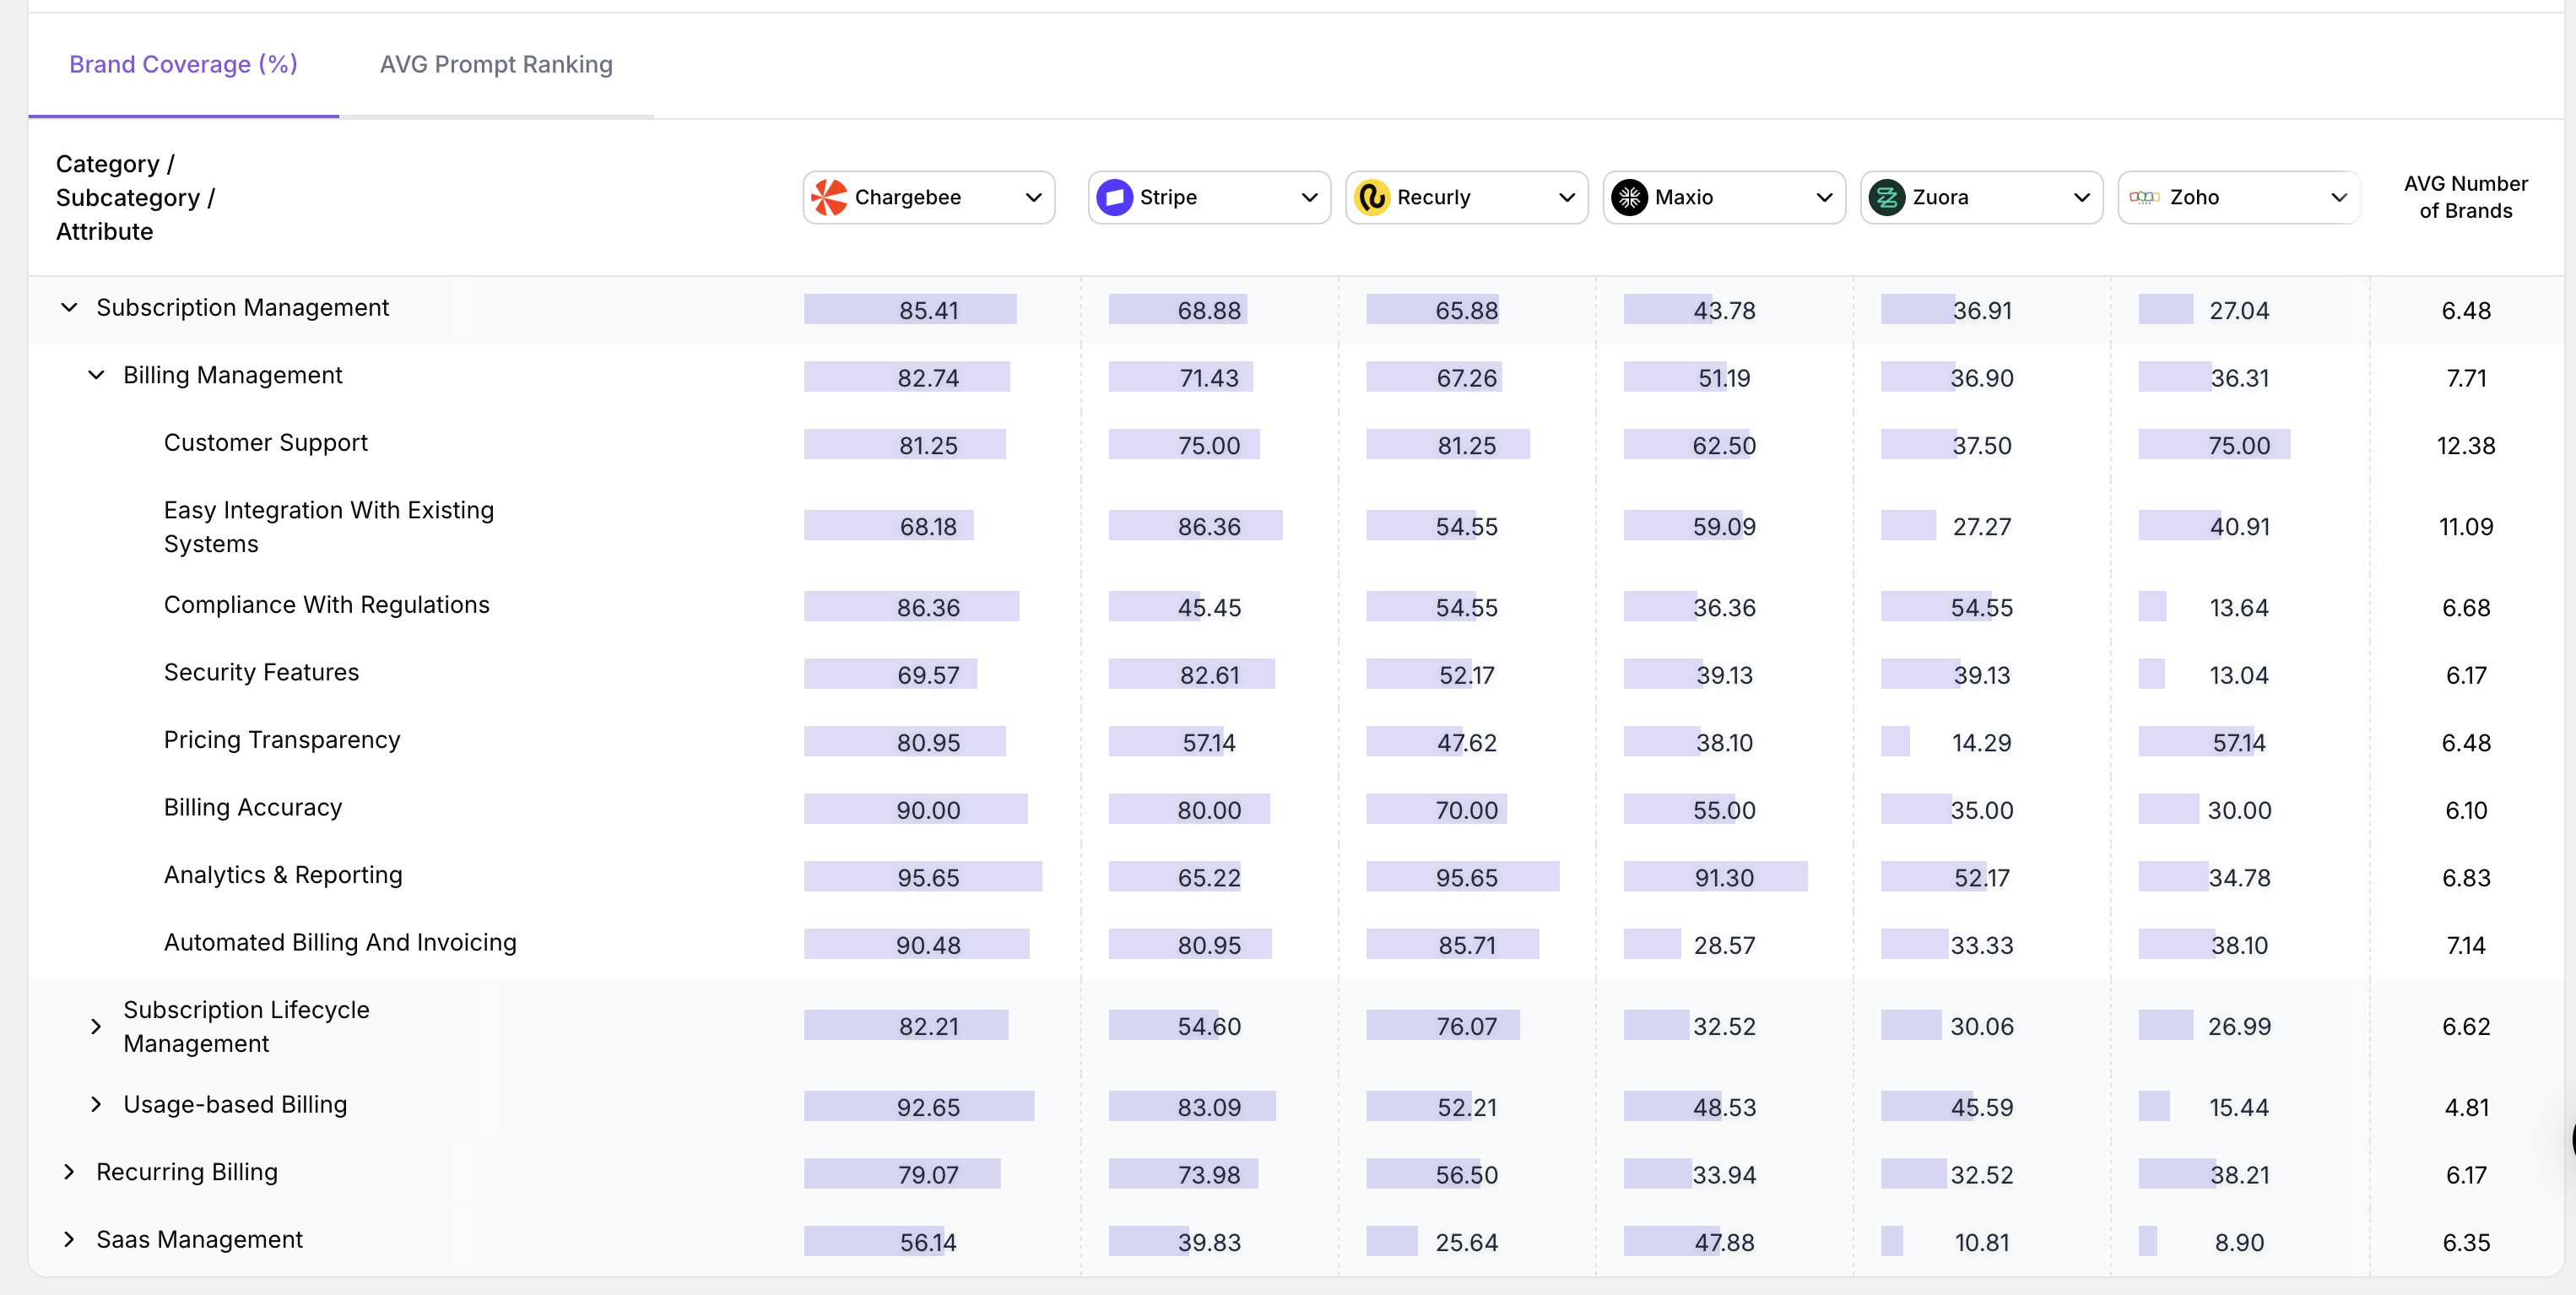Click the Customer Support attribute label
The height and width of the screenshot is (1295, 2576).
click(x=265, y=442)
